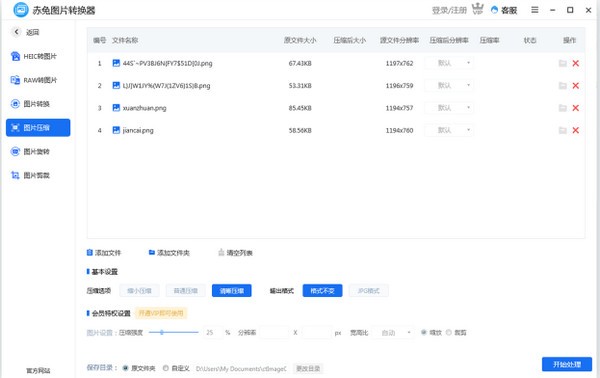This screenshot has height=378, width=600.
Task: Open 官方网站 link in the sidebar
Action: pos(38,370)
